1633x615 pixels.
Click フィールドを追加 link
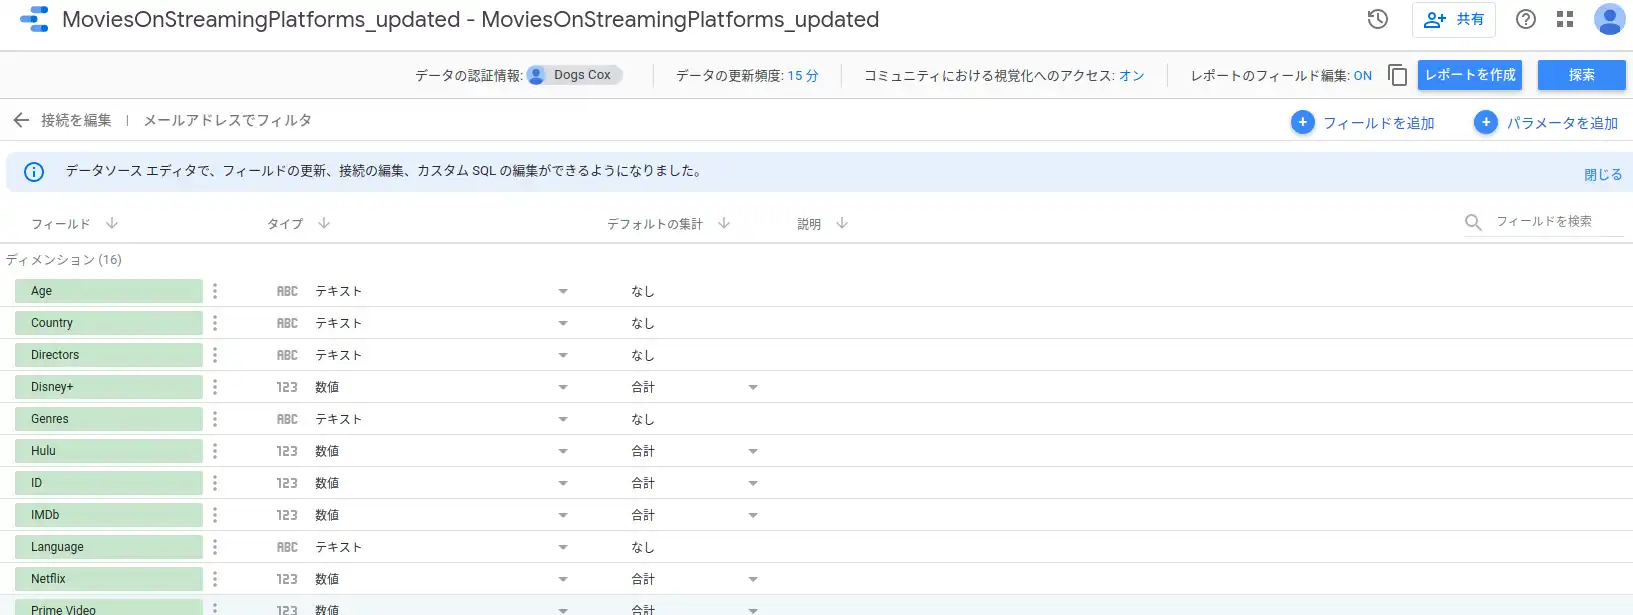pyautogui.click(x=1379, y=123)
